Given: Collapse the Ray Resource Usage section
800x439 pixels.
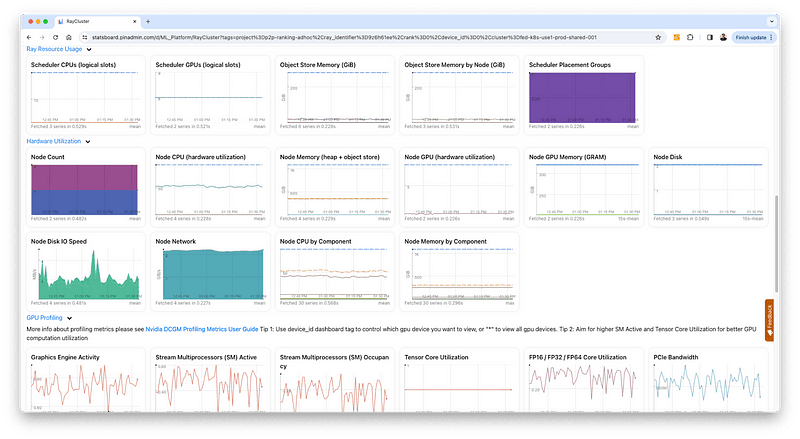Looking at the screenshot, I should coord(90,49).
